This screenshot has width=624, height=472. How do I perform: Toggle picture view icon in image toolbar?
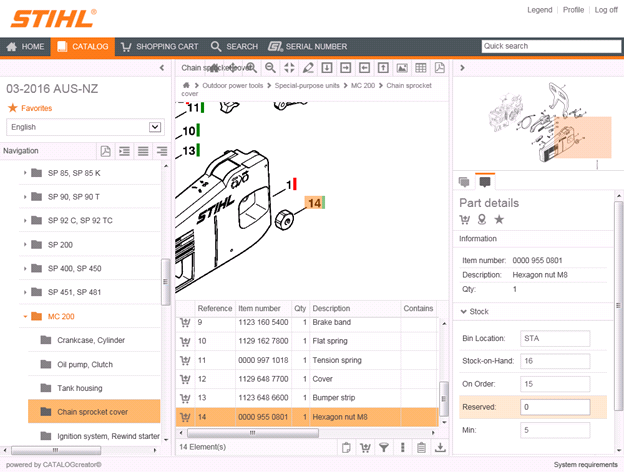coord(402,68)
